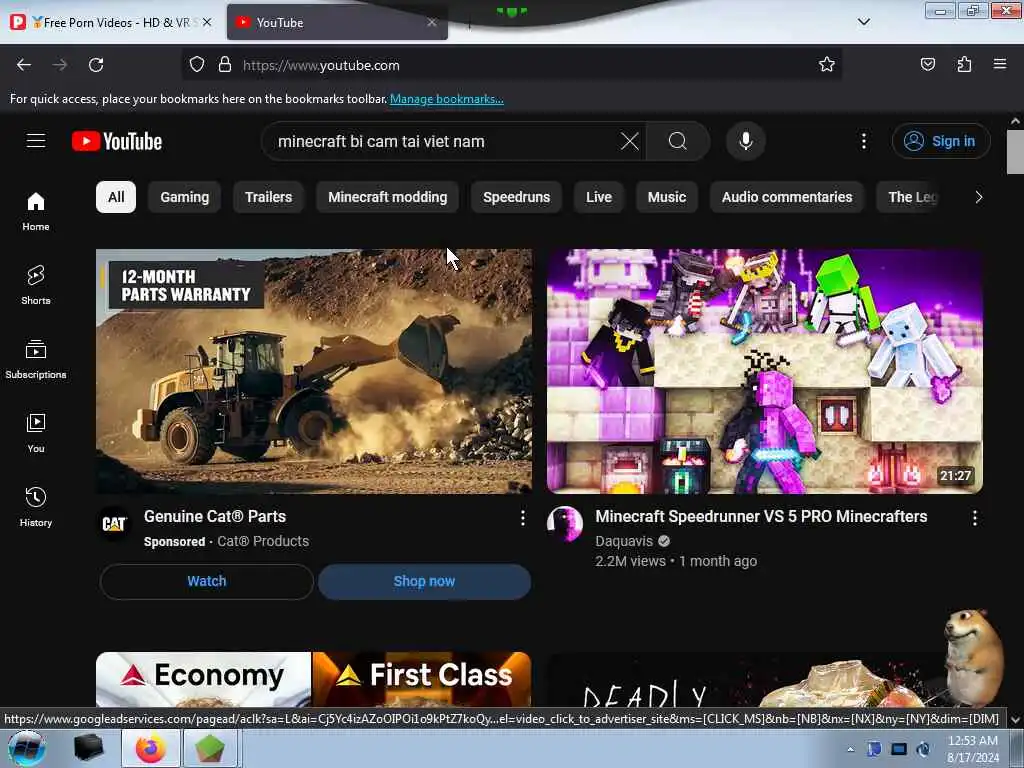Click the YouTube logo

click(x=117, y=141)
